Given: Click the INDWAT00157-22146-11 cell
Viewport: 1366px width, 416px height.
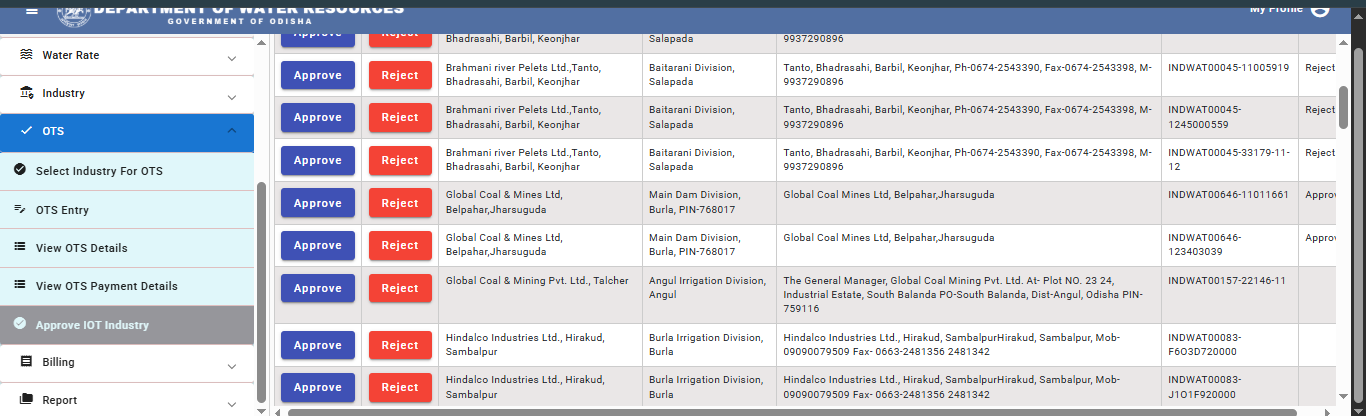Looking at the screenshot, I should (x=1229, y=295).
